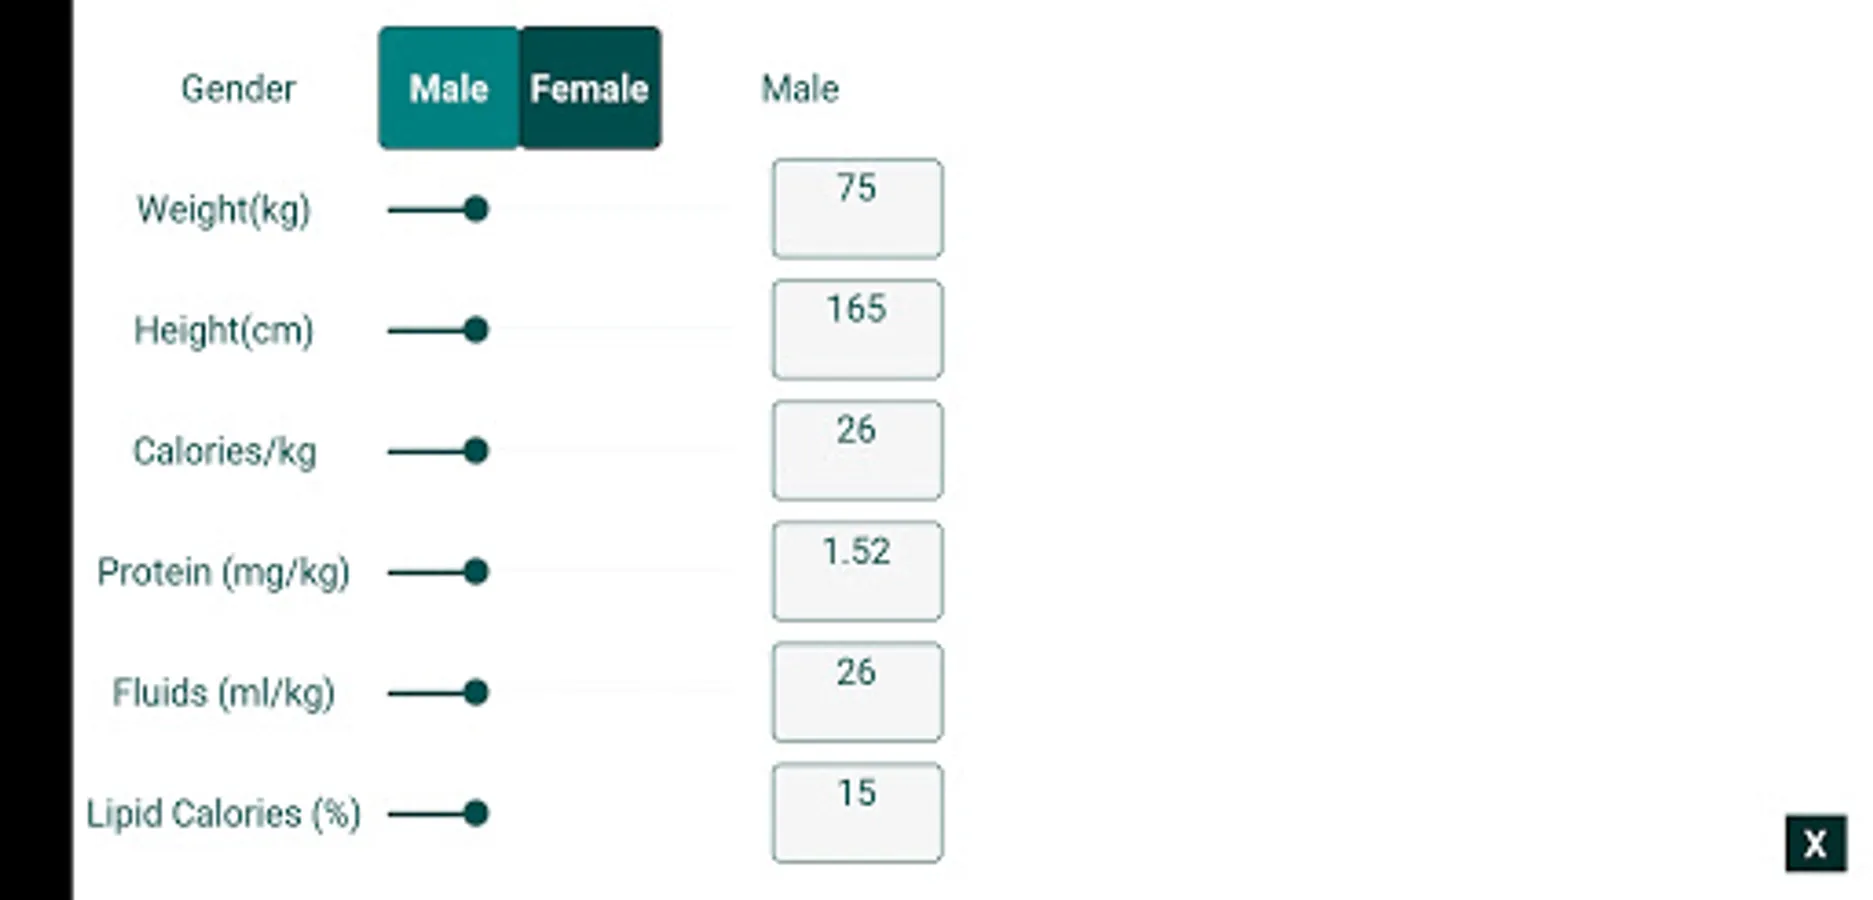Click the Protein (mg/kg) label
This screenshot has height=900, width=1873.
(224, 572)
